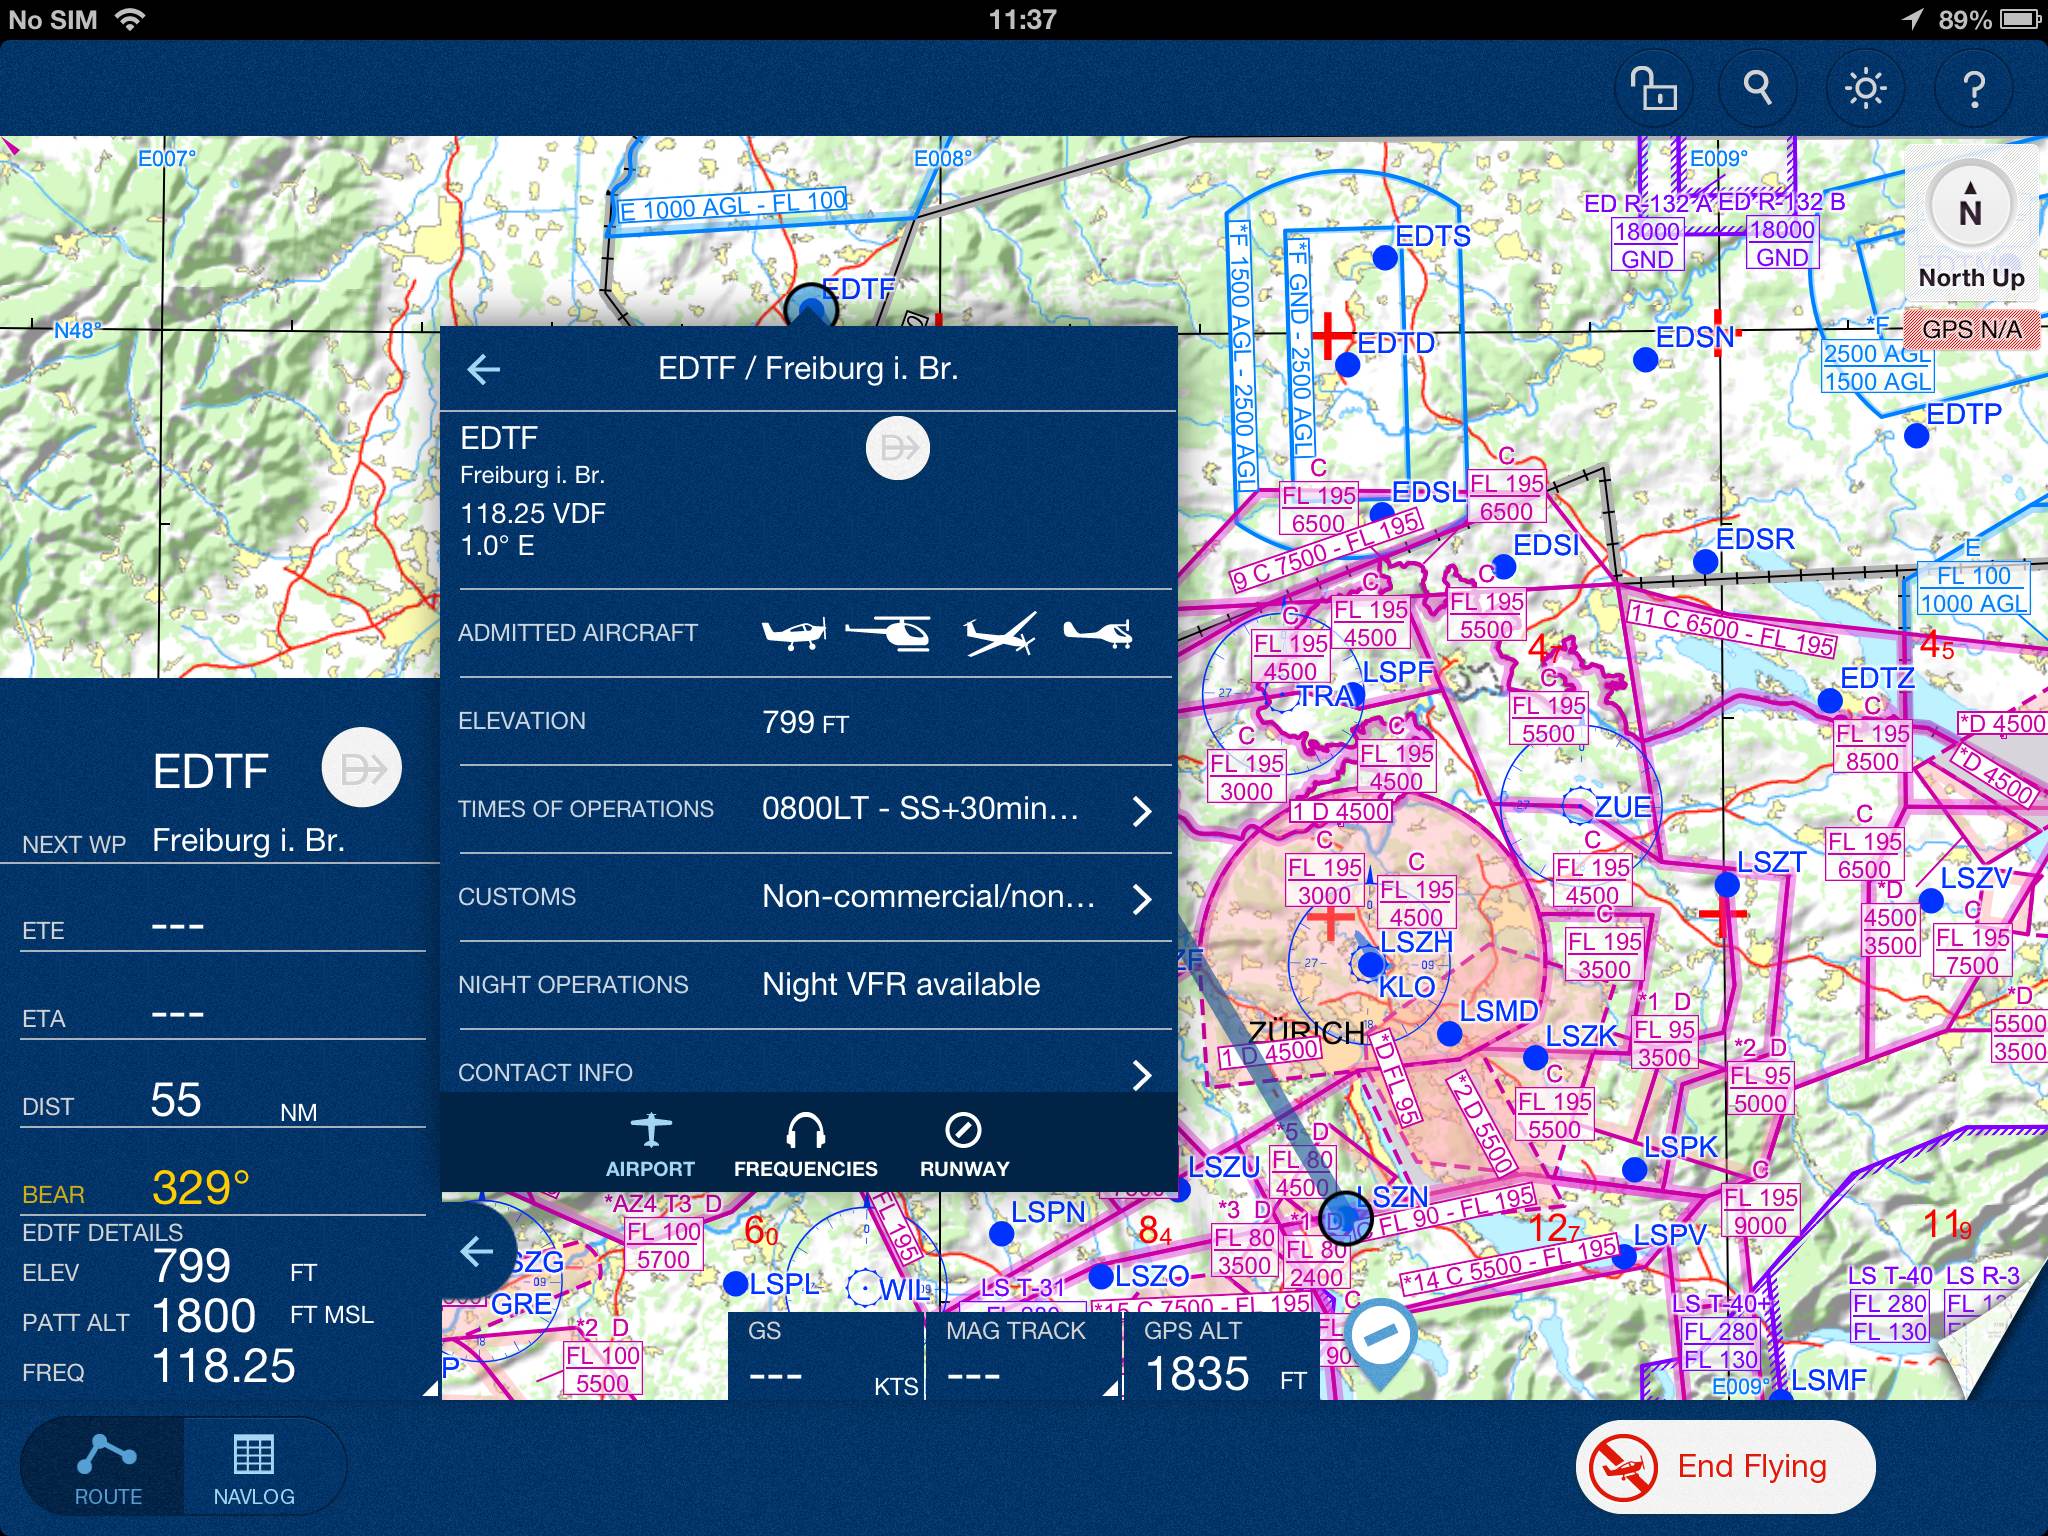This screenshot has width=2048, height=1536.
Task: Open help via question mark icon
Action: [1974, 89]
